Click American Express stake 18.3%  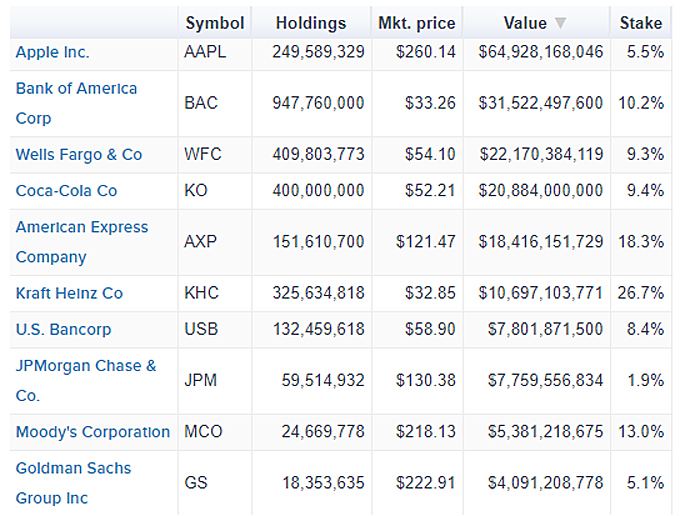[x=641, y=242]
